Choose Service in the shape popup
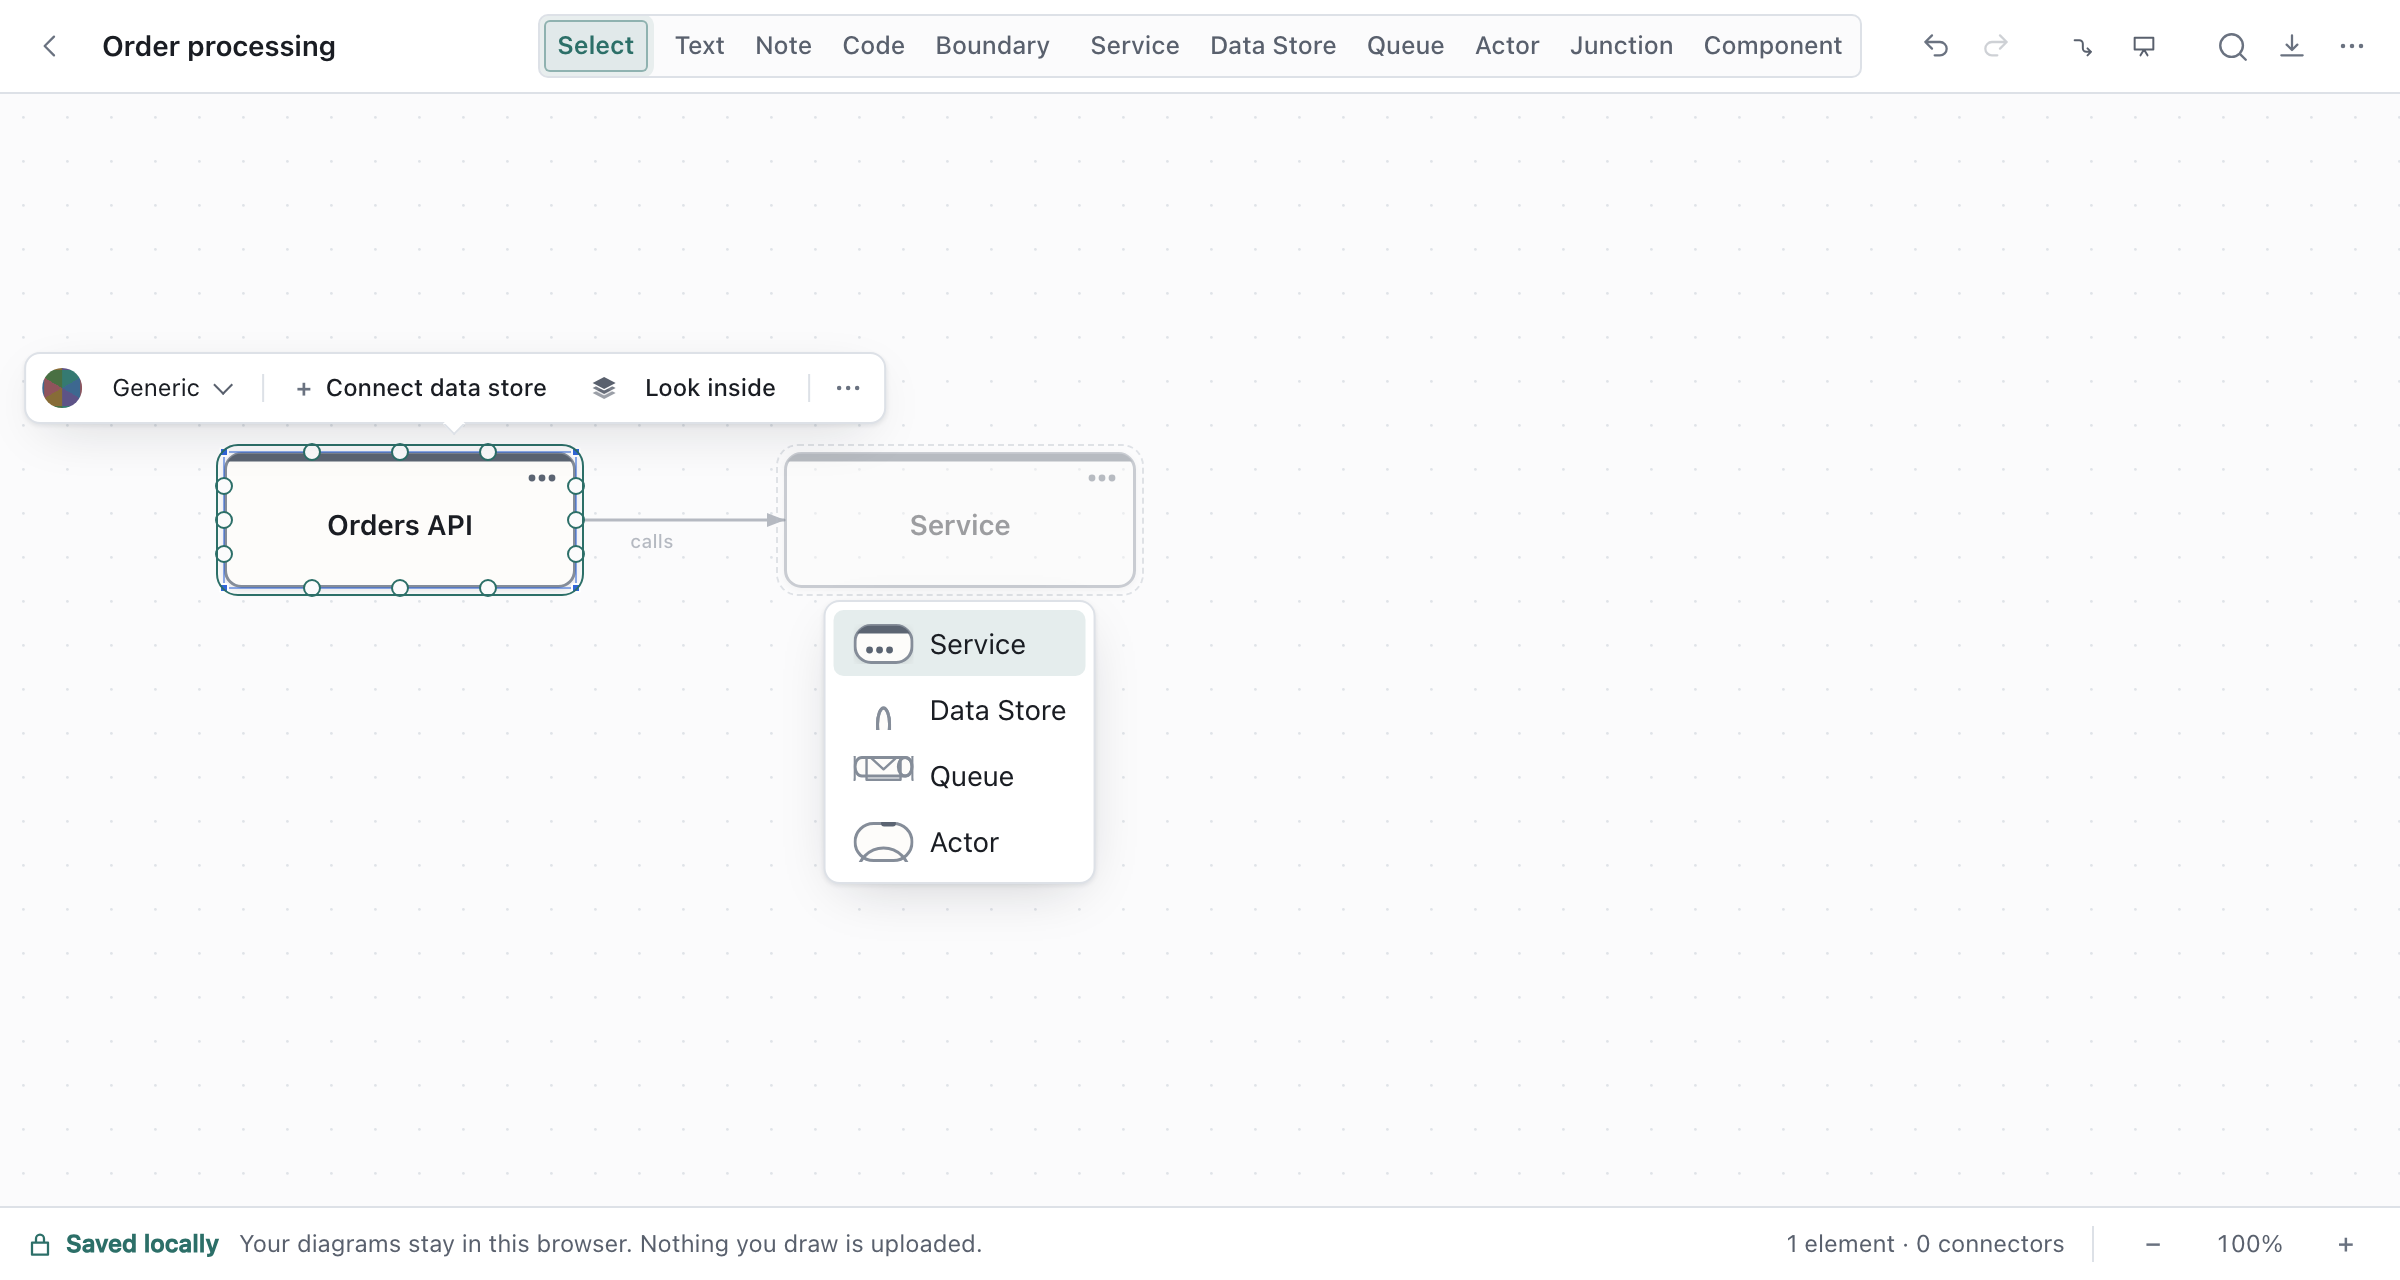Screen dimensions: 2400x1280 pos(959,644)
